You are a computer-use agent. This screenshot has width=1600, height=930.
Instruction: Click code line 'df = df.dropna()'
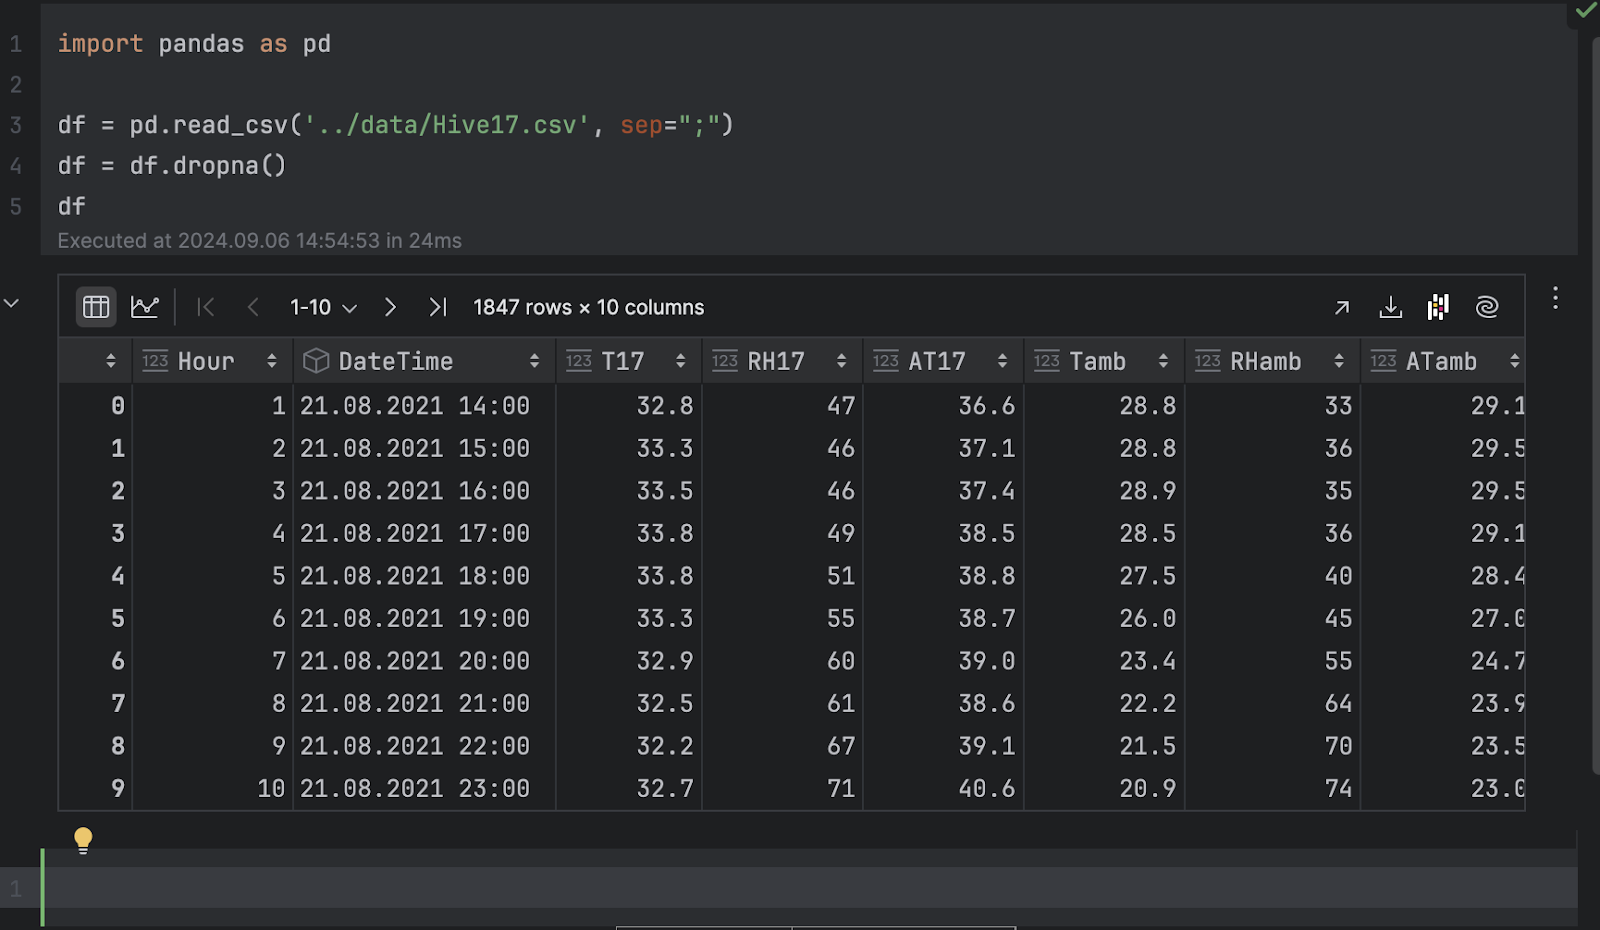click(172, 165)
